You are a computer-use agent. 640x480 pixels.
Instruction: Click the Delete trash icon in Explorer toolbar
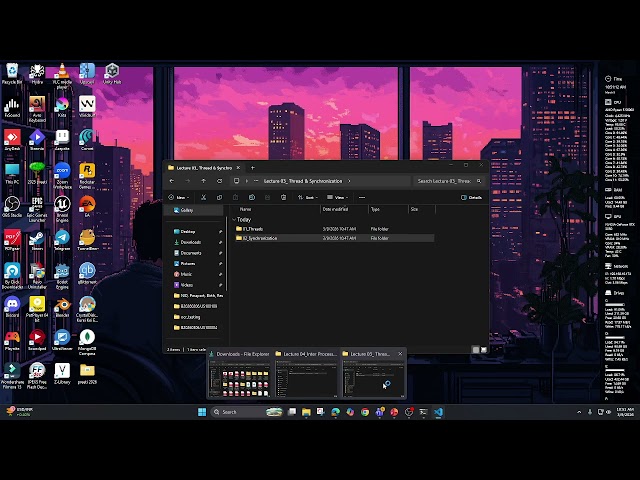click(x=284, y=198)
